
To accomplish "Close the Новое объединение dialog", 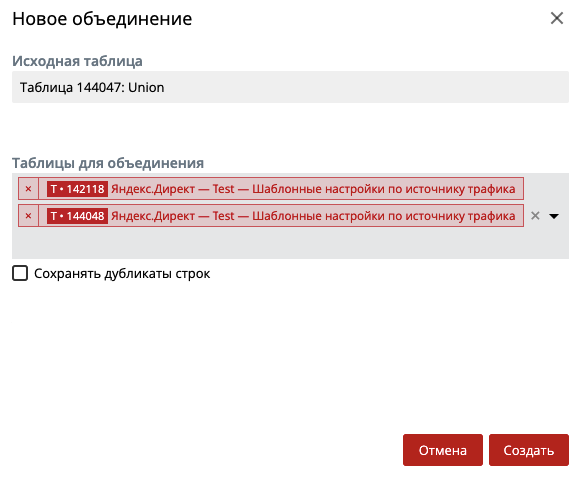I will click(x=557, y=18).
